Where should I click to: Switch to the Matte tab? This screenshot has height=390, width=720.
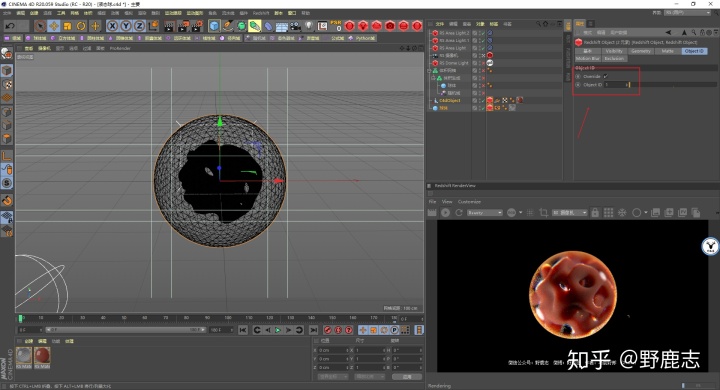[x=667, y=51]
